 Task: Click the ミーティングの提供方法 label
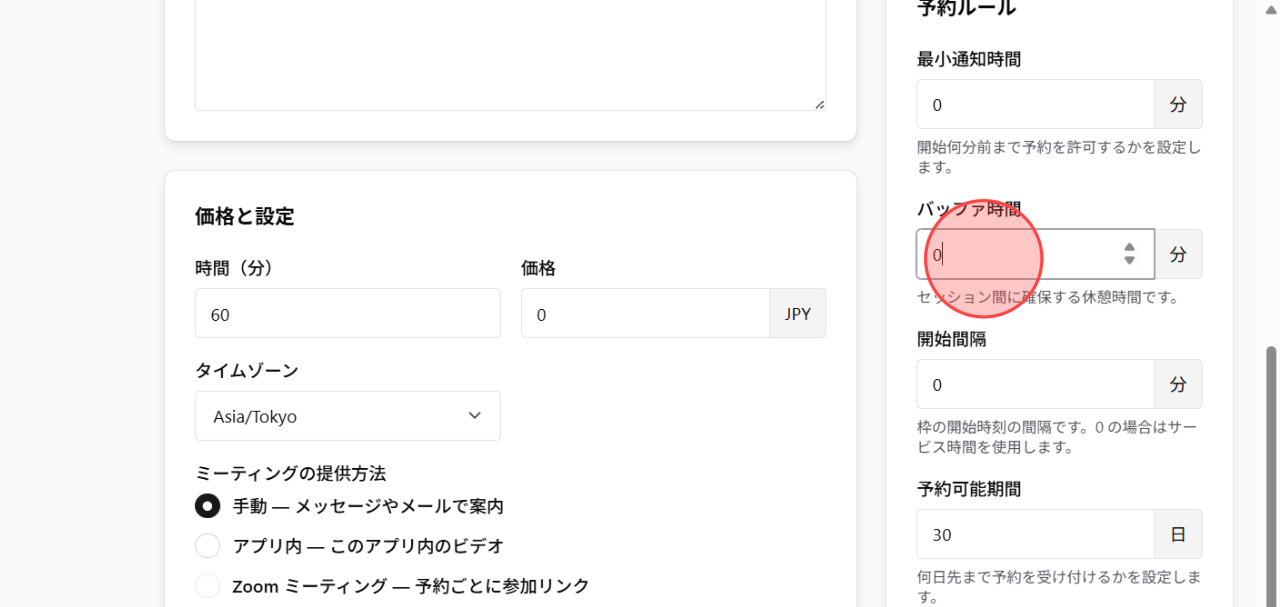tap(290, 473)
